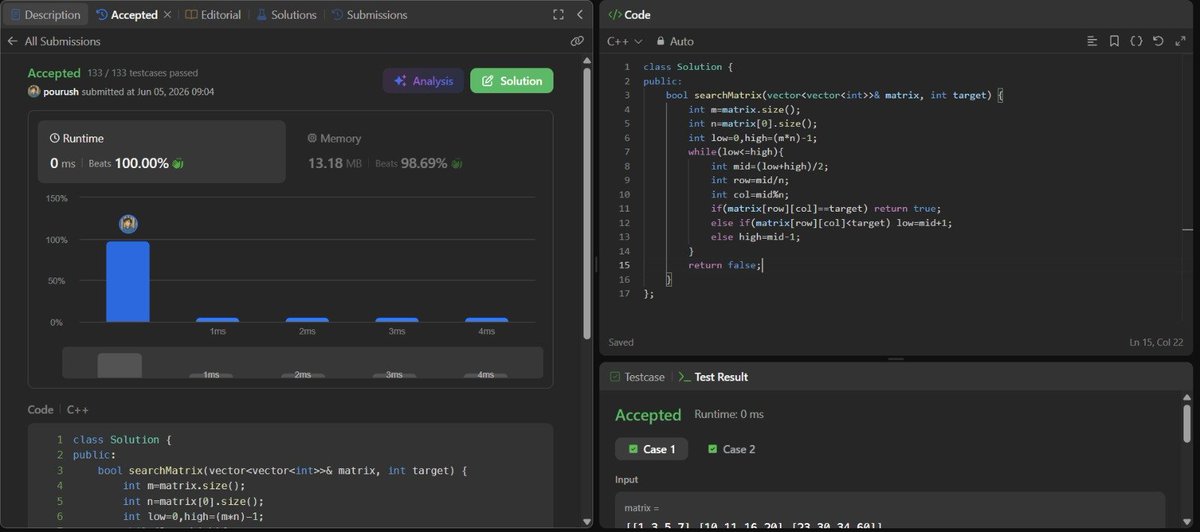The width and height of the screenshot is (1200, 532).
Task: Click the Analysis button
Action: tap(423, 81)
